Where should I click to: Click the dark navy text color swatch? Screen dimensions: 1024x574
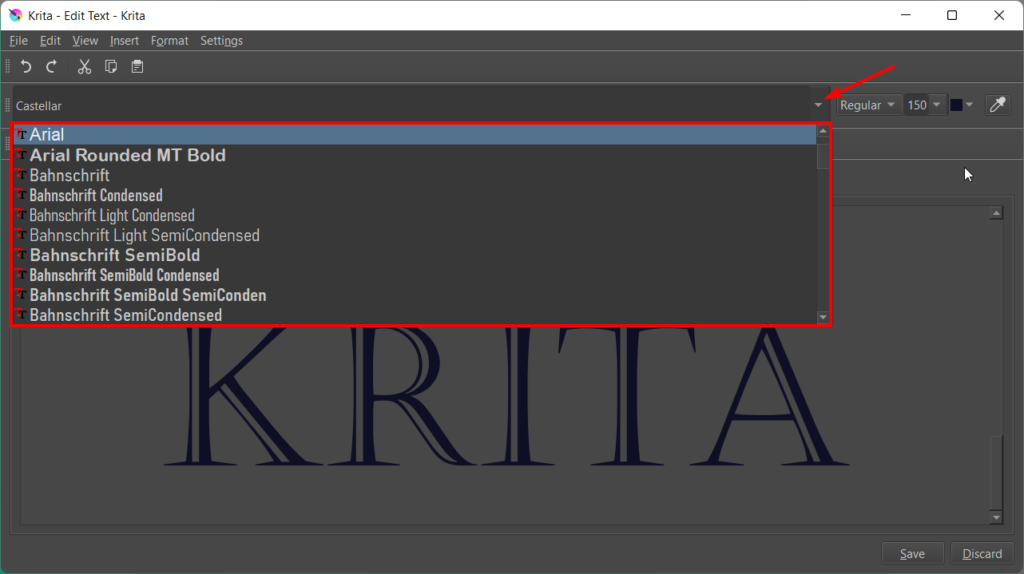point(956,105)
